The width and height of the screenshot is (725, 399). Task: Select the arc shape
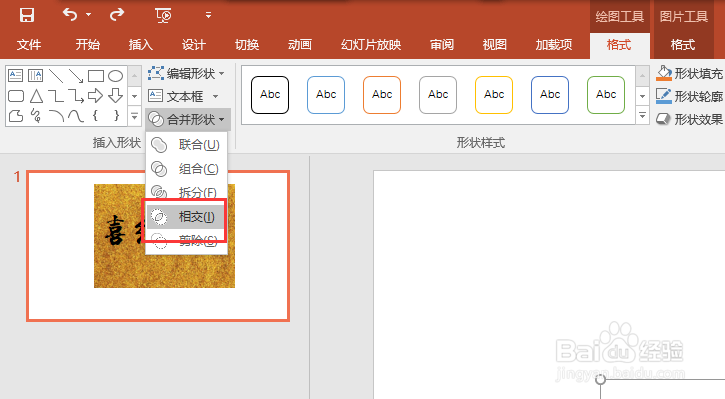[x=56, y=116]
